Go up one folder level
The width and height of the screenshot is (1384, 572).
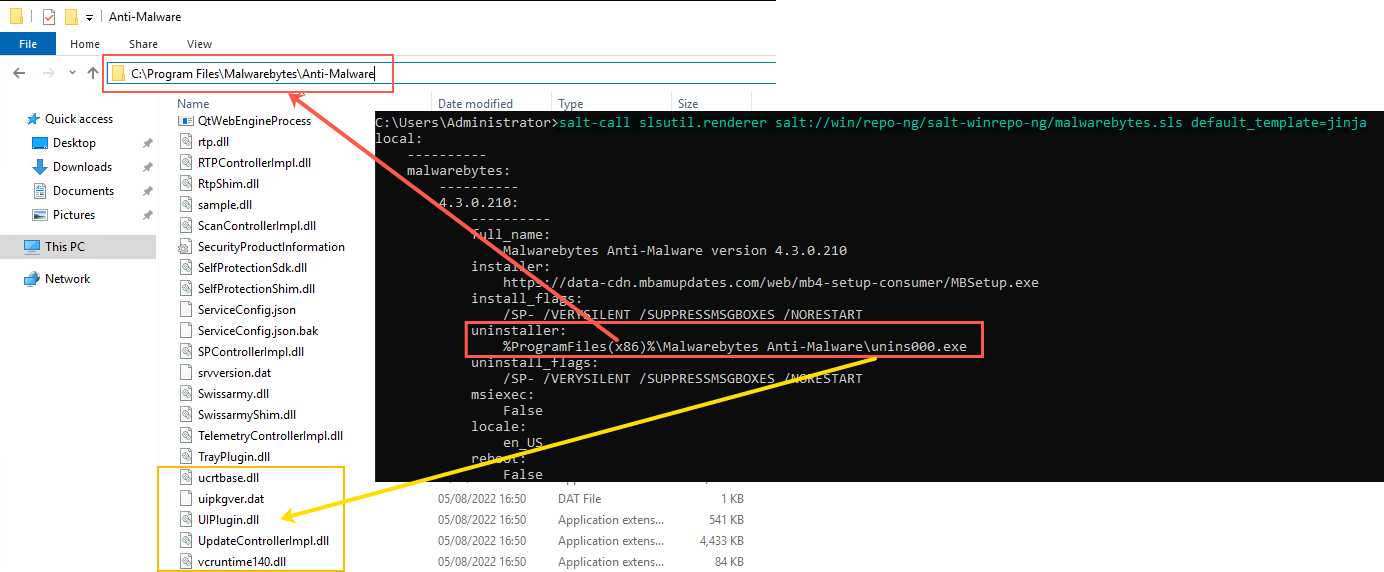pyautogui.click(x=93, y=73)
